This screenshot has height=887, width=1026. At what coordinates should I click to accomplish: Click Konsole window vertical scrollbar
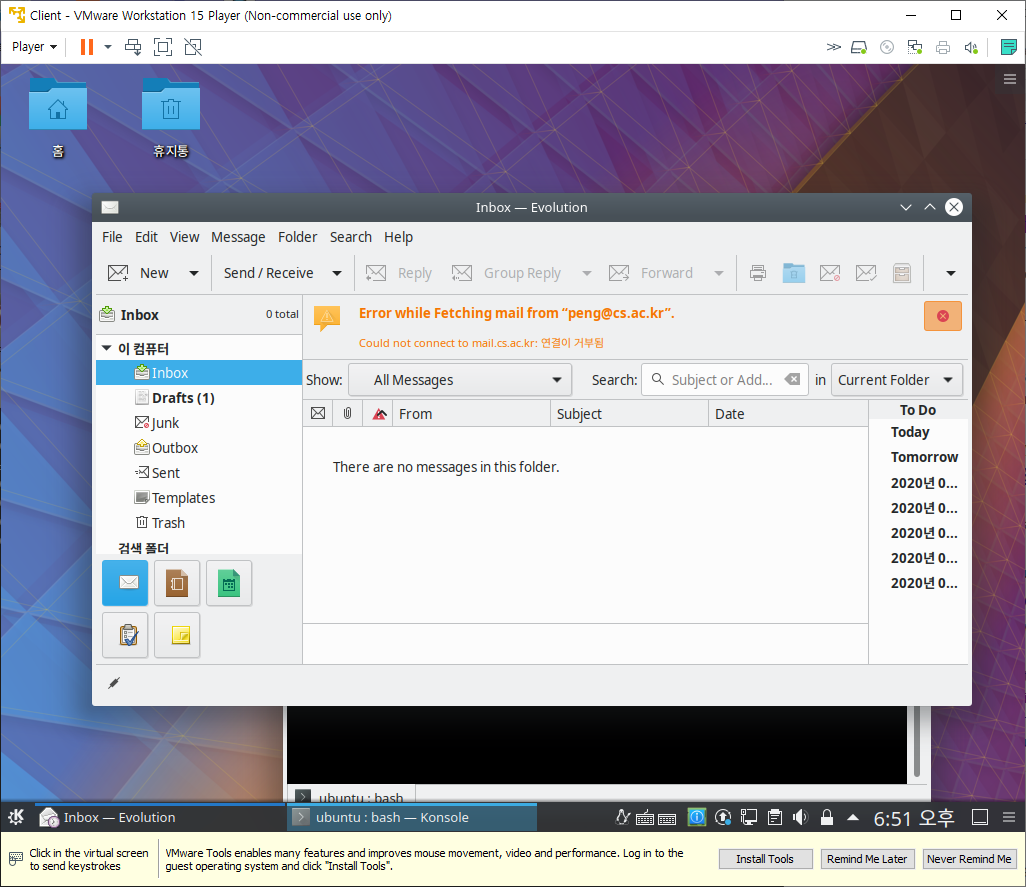pos(917,741)
